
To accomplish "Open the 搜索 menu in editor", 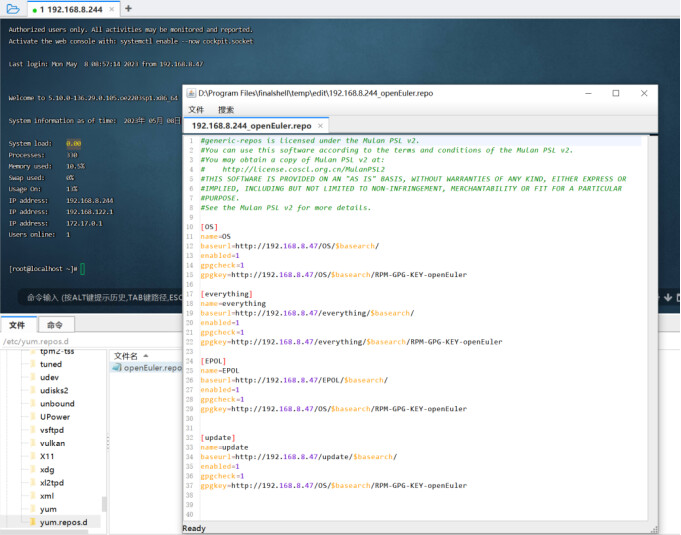I will pyautogui.click(x=226, y=110).
